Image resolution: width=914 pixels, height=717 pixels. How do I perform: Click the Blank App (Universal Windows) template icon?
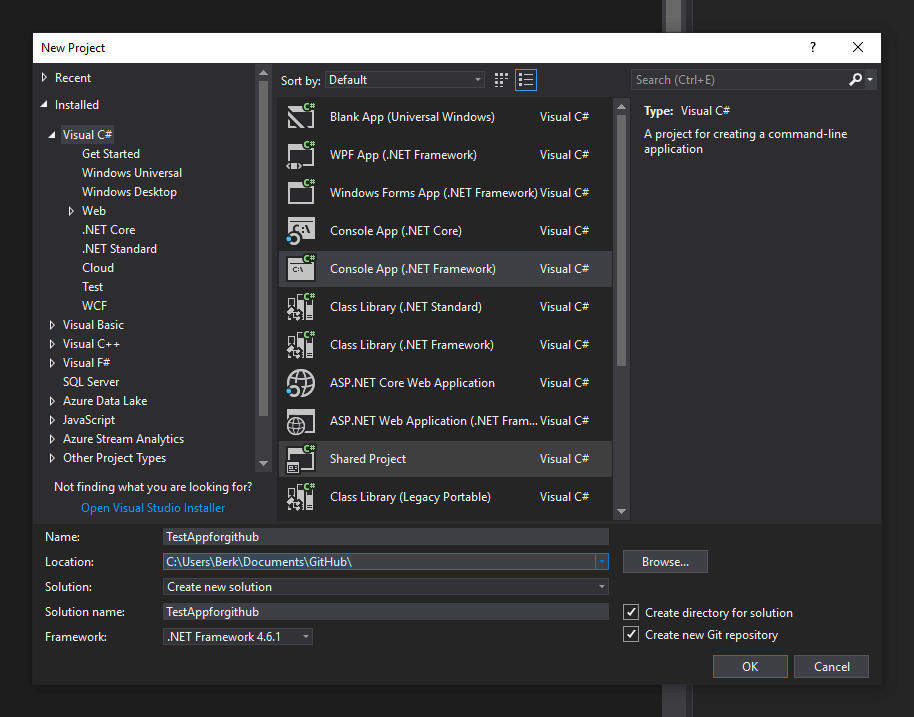[301, 116]
